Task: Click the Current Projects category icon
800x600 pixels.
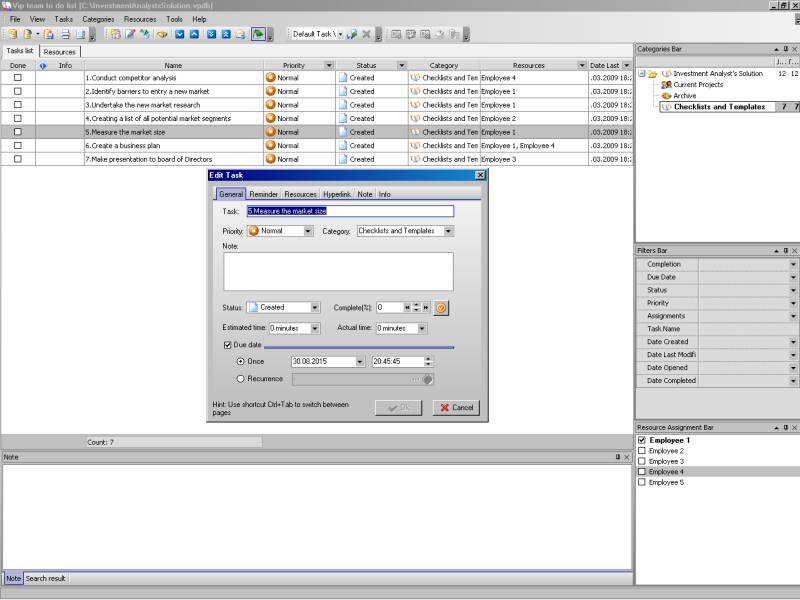Action: point(666,85)
